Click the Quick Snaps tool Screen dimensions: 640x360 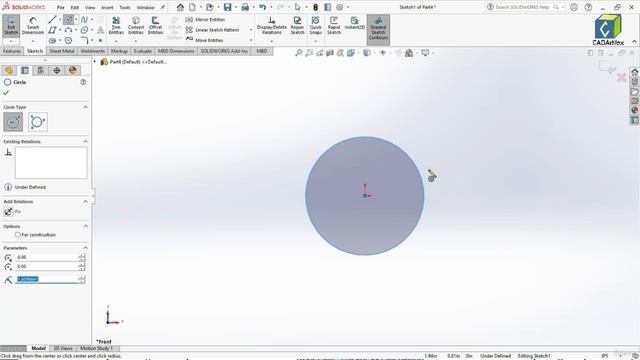(316, 26)
